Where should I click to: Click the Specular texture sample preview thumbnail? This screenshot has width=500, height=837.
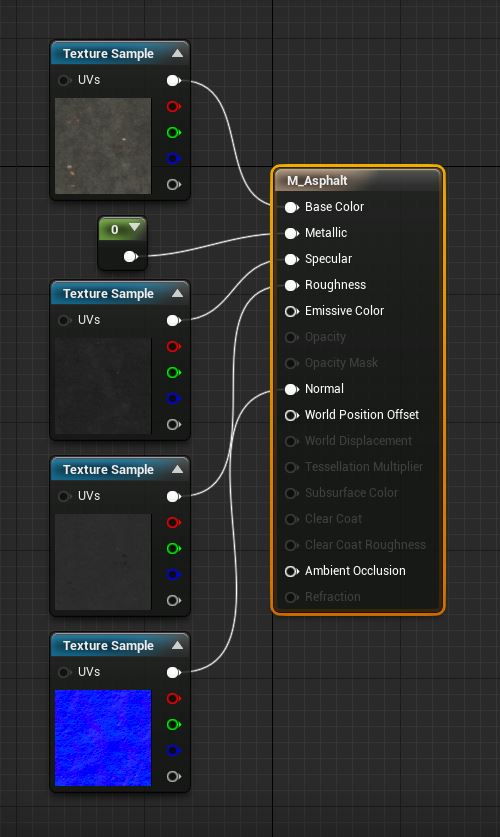coord(103,386)
